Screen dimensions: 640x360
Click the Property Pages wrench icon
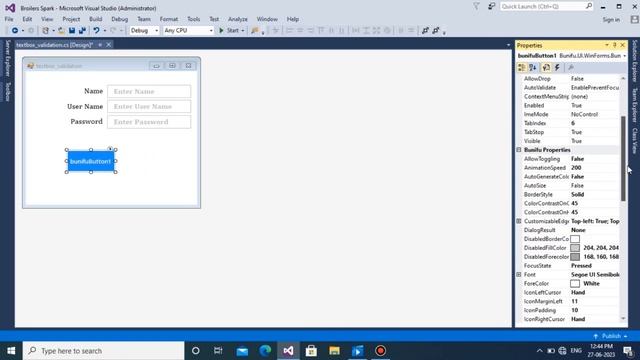click(571, 68)
